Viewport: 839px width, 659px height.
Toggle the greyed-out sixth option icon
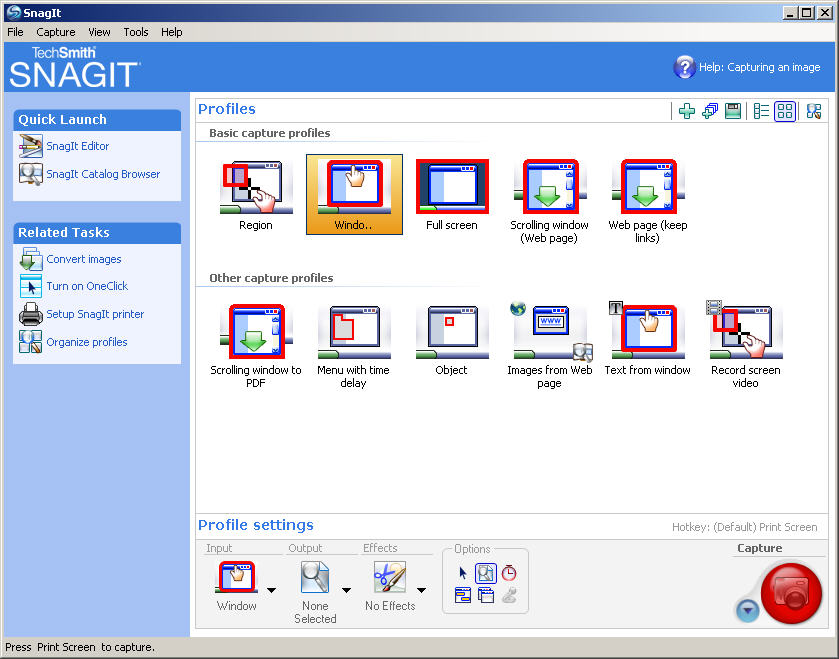[x=509, y=595]
